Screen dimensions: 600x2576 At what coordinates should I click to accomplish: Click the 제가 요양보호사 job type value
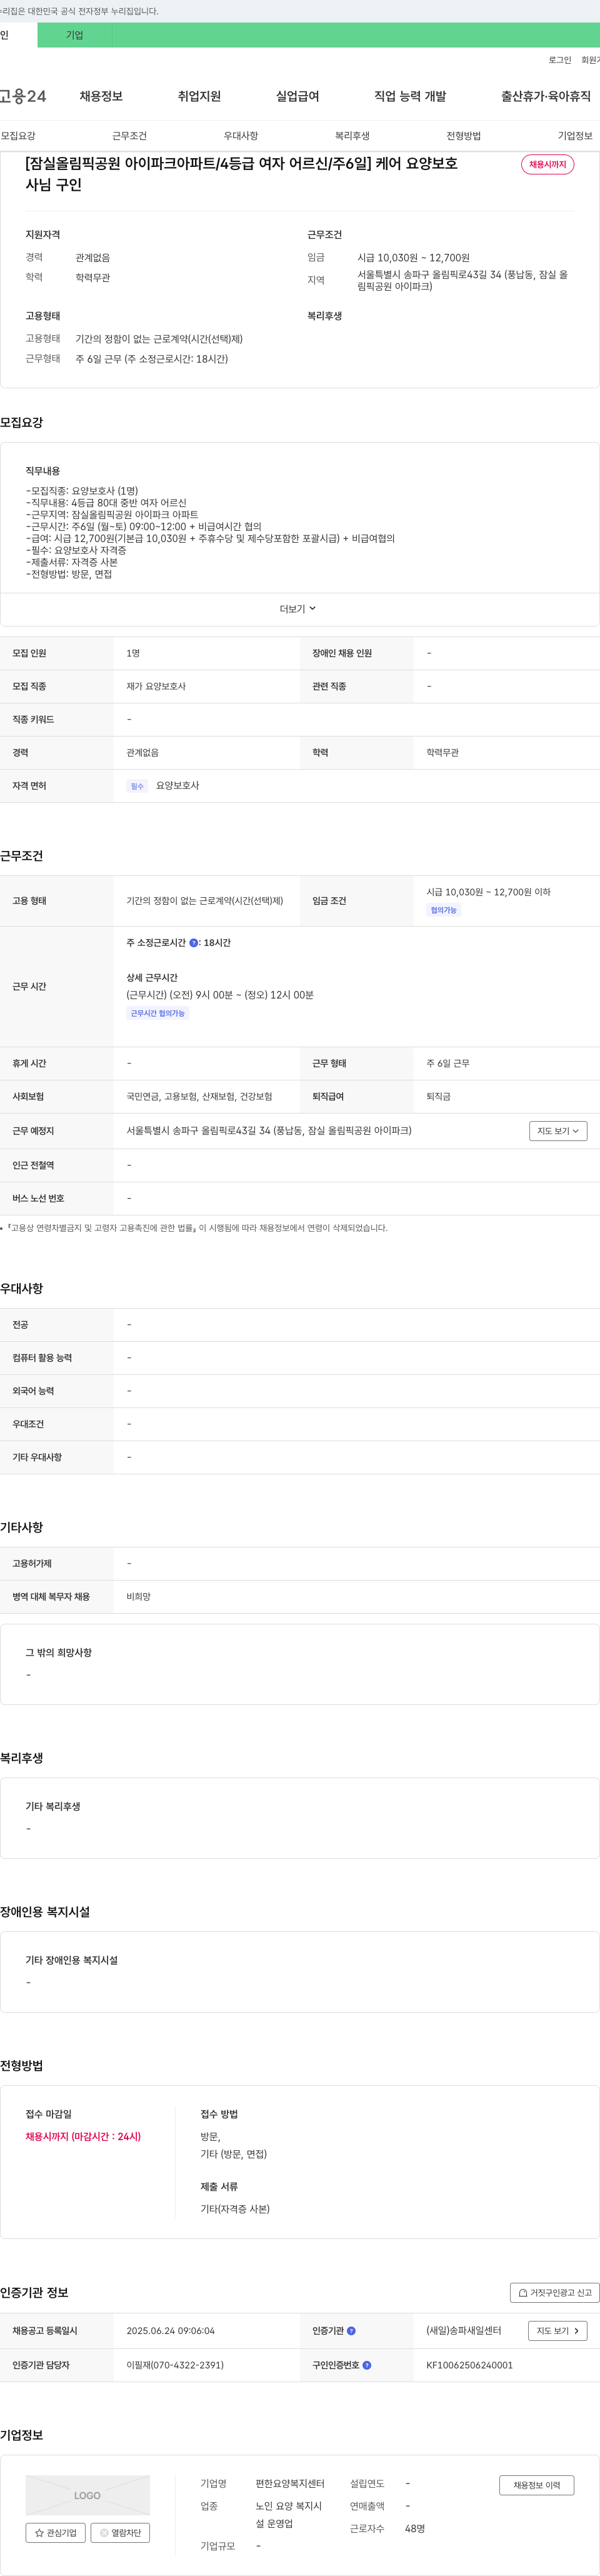156,687
